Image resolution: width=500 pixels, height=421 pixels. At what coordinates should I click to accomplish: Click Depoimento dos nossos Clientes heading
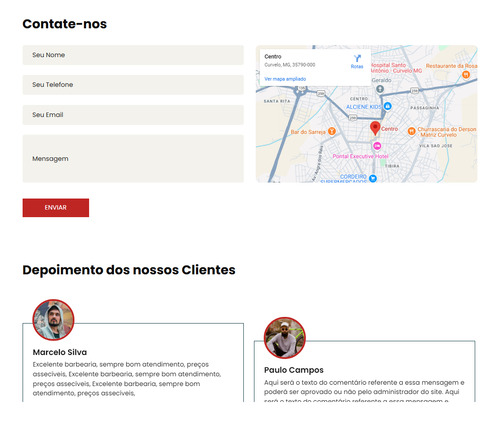pos(129,270)
